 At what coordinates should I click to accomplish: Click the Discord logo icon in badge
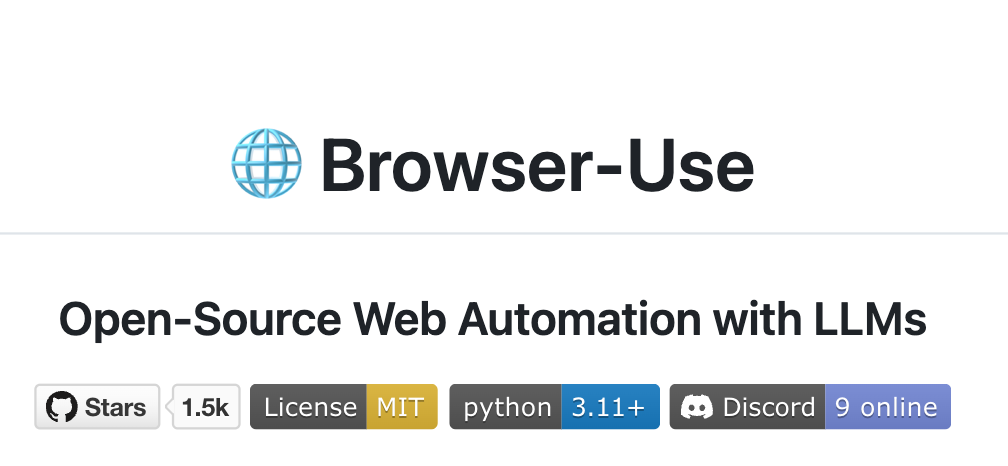[697, 408]
